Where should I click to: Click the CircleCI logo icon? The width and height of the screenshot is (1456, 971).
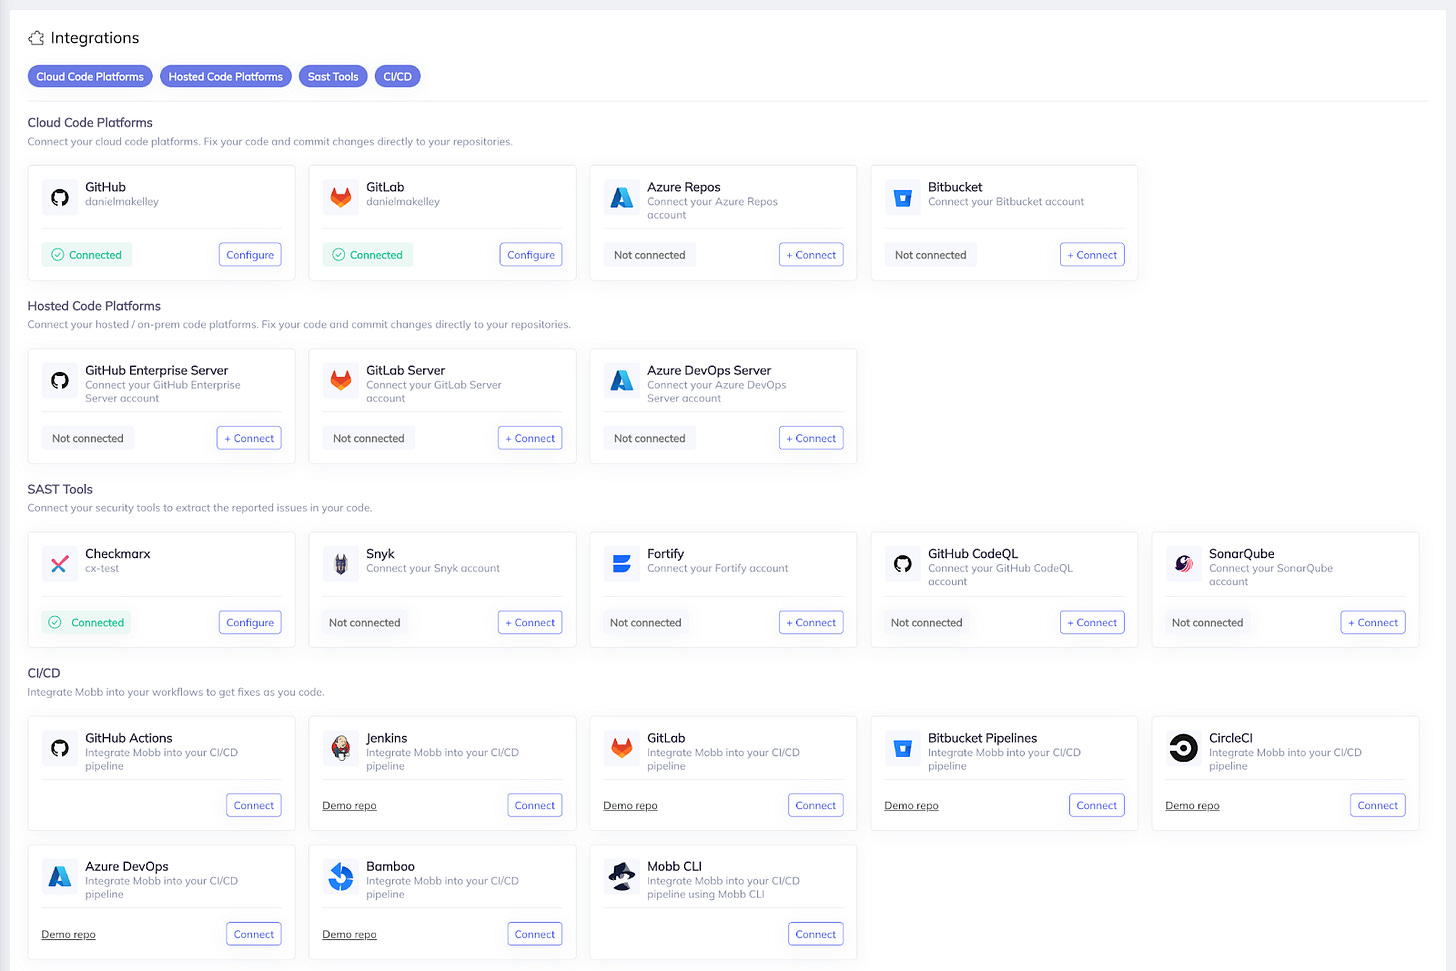[x=1184, y=748]
